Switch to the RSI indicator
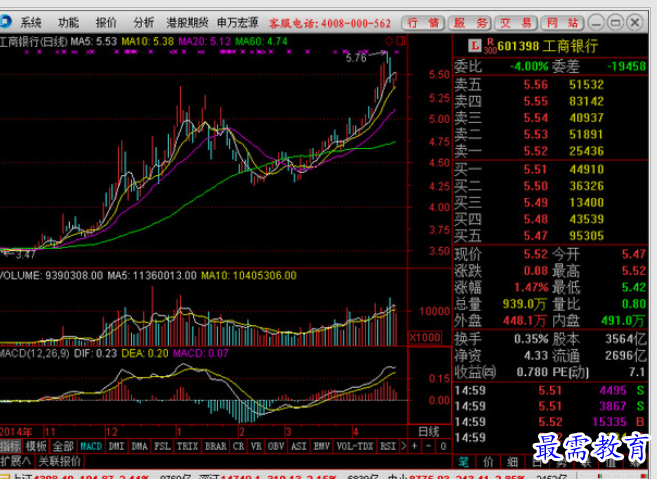The height and width of the screenshot is (479, 657). [x=388, y=446]
